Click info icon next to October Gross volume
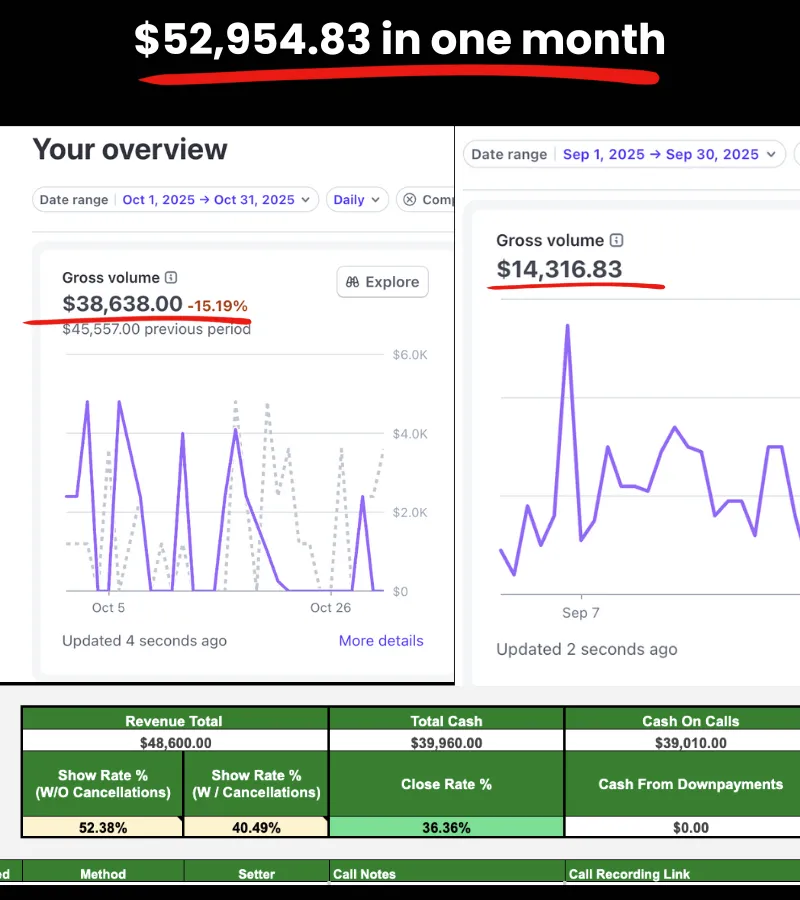The height and width of the screenshot is (900, 800). point(171,278)
